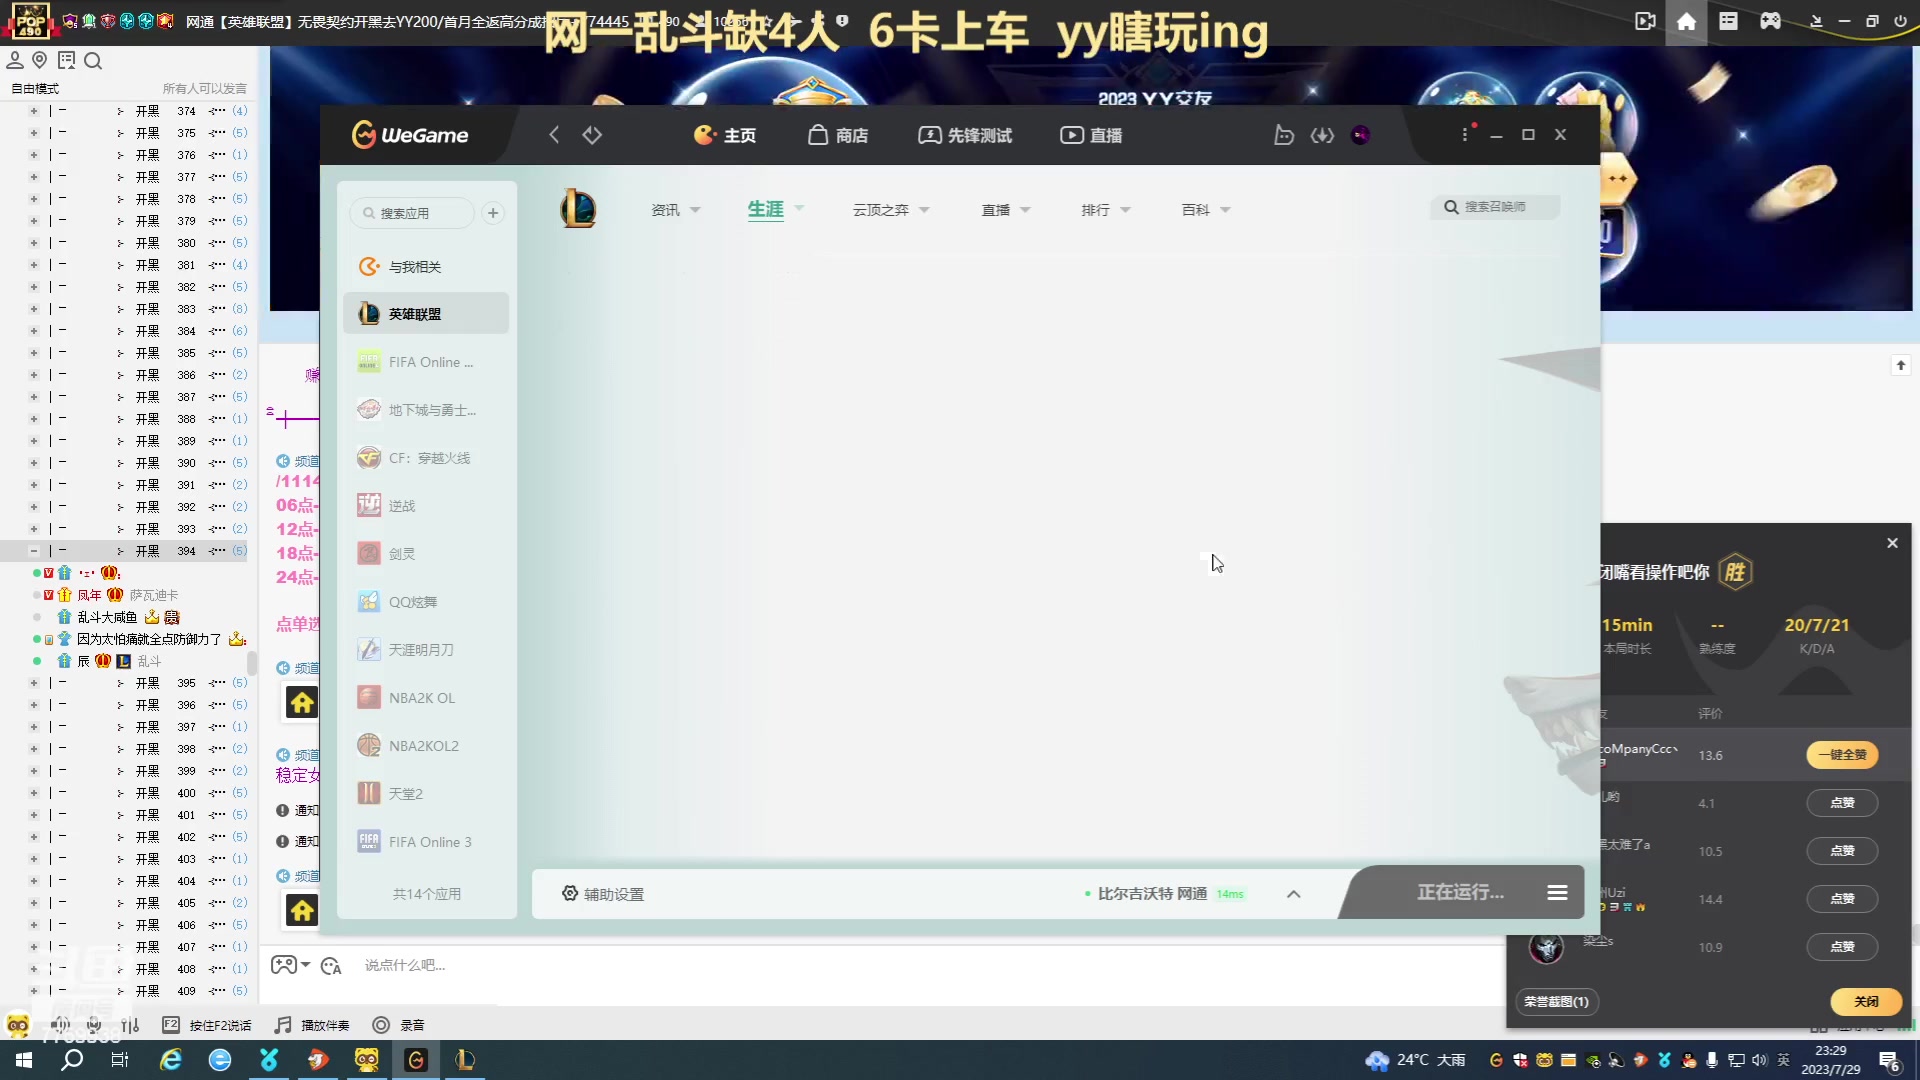The height and width of the screenshot is (1080, 1920).
Task: Mute the YY microphone icon
Action: click(94, 1025)
